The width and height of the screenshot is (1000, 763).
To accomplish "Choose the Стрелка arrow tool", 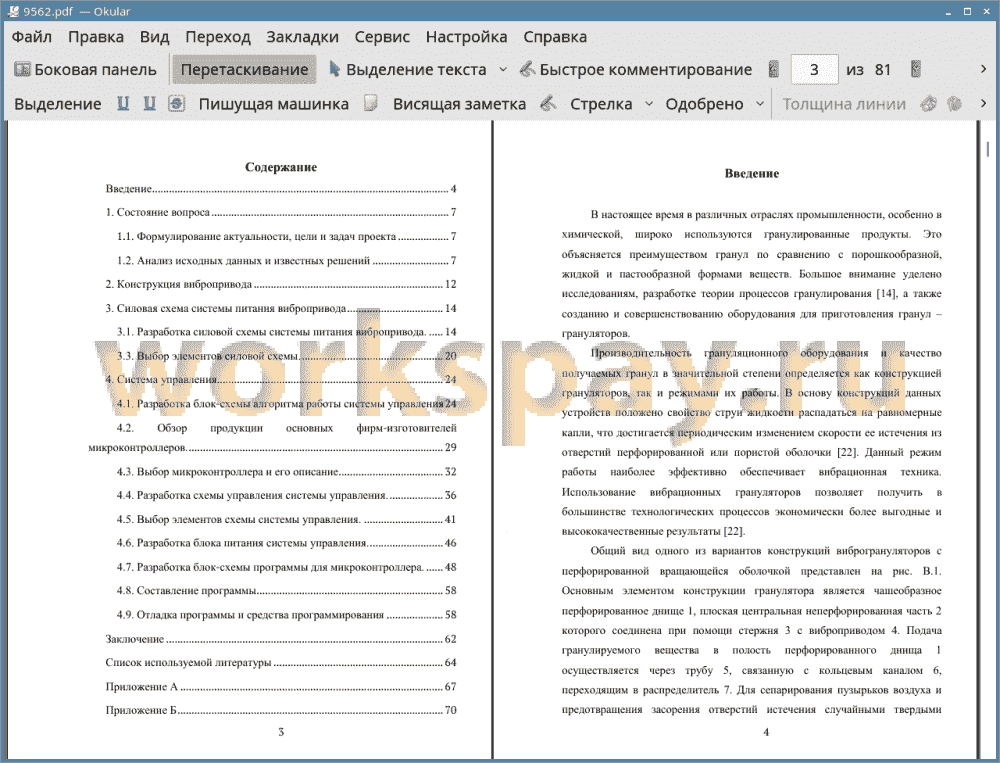I will pyautogui.click(x=601, y=104).
